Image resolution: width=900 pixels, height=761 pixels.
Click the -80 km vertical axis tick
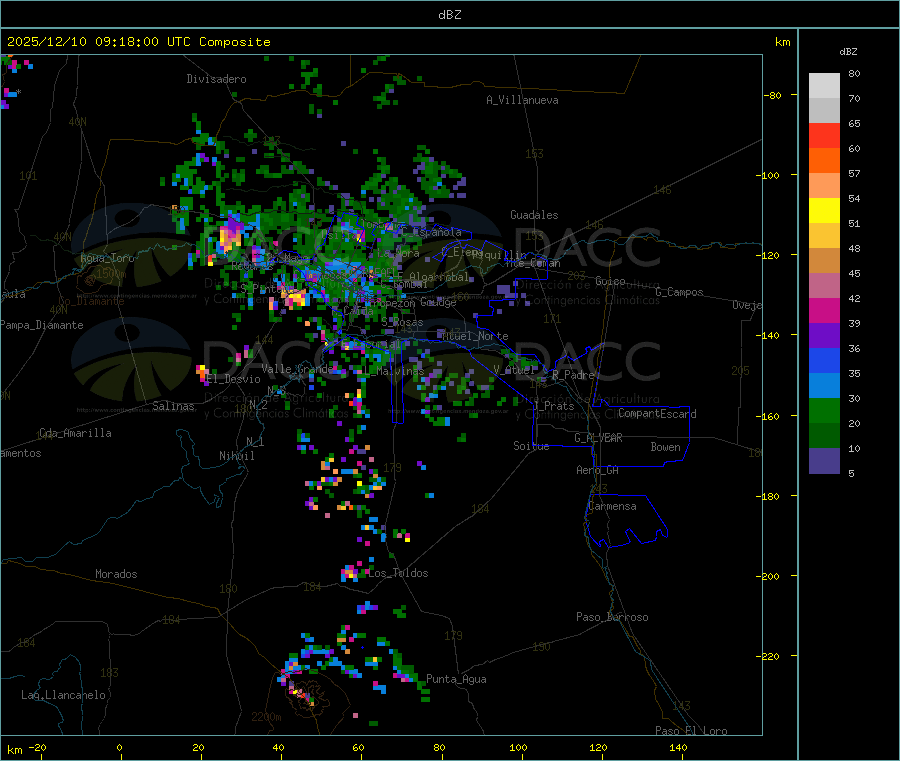click(773, 95)
